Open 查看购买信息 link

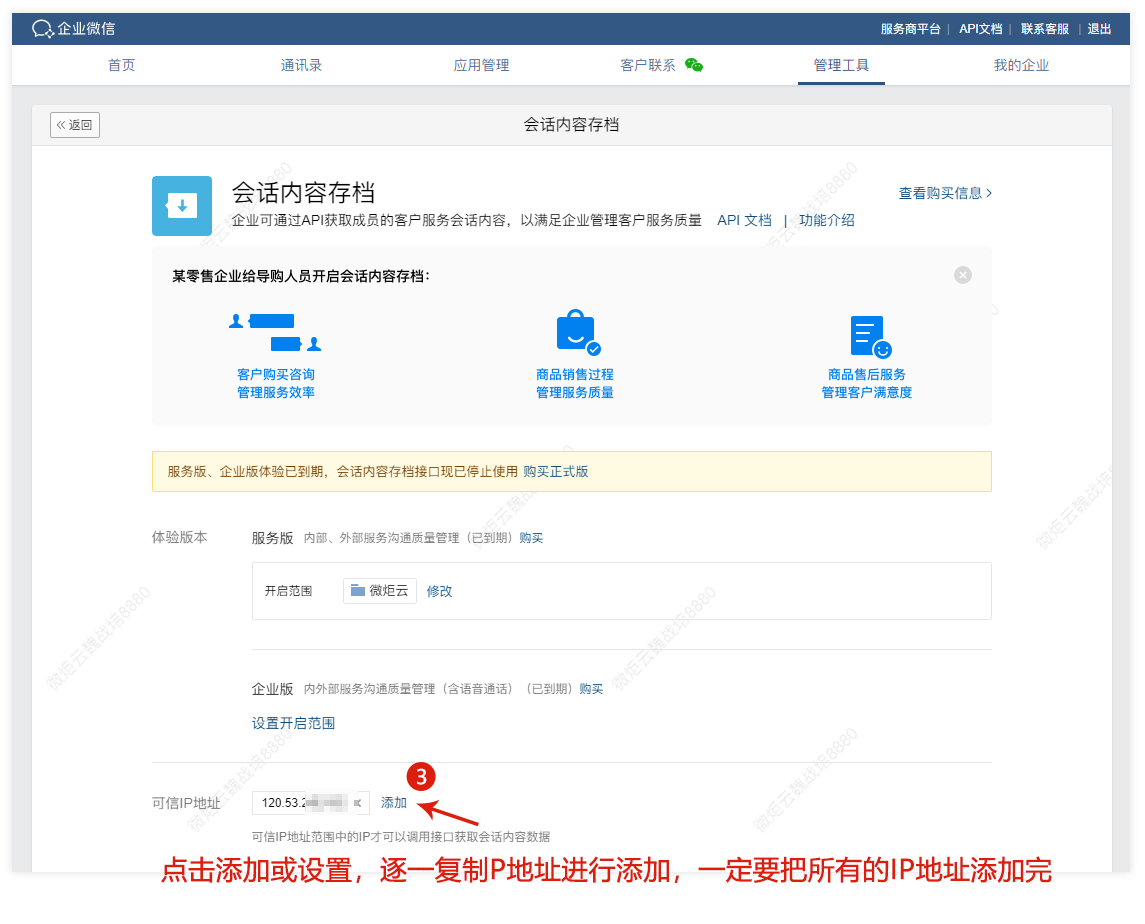coord(945,193)
